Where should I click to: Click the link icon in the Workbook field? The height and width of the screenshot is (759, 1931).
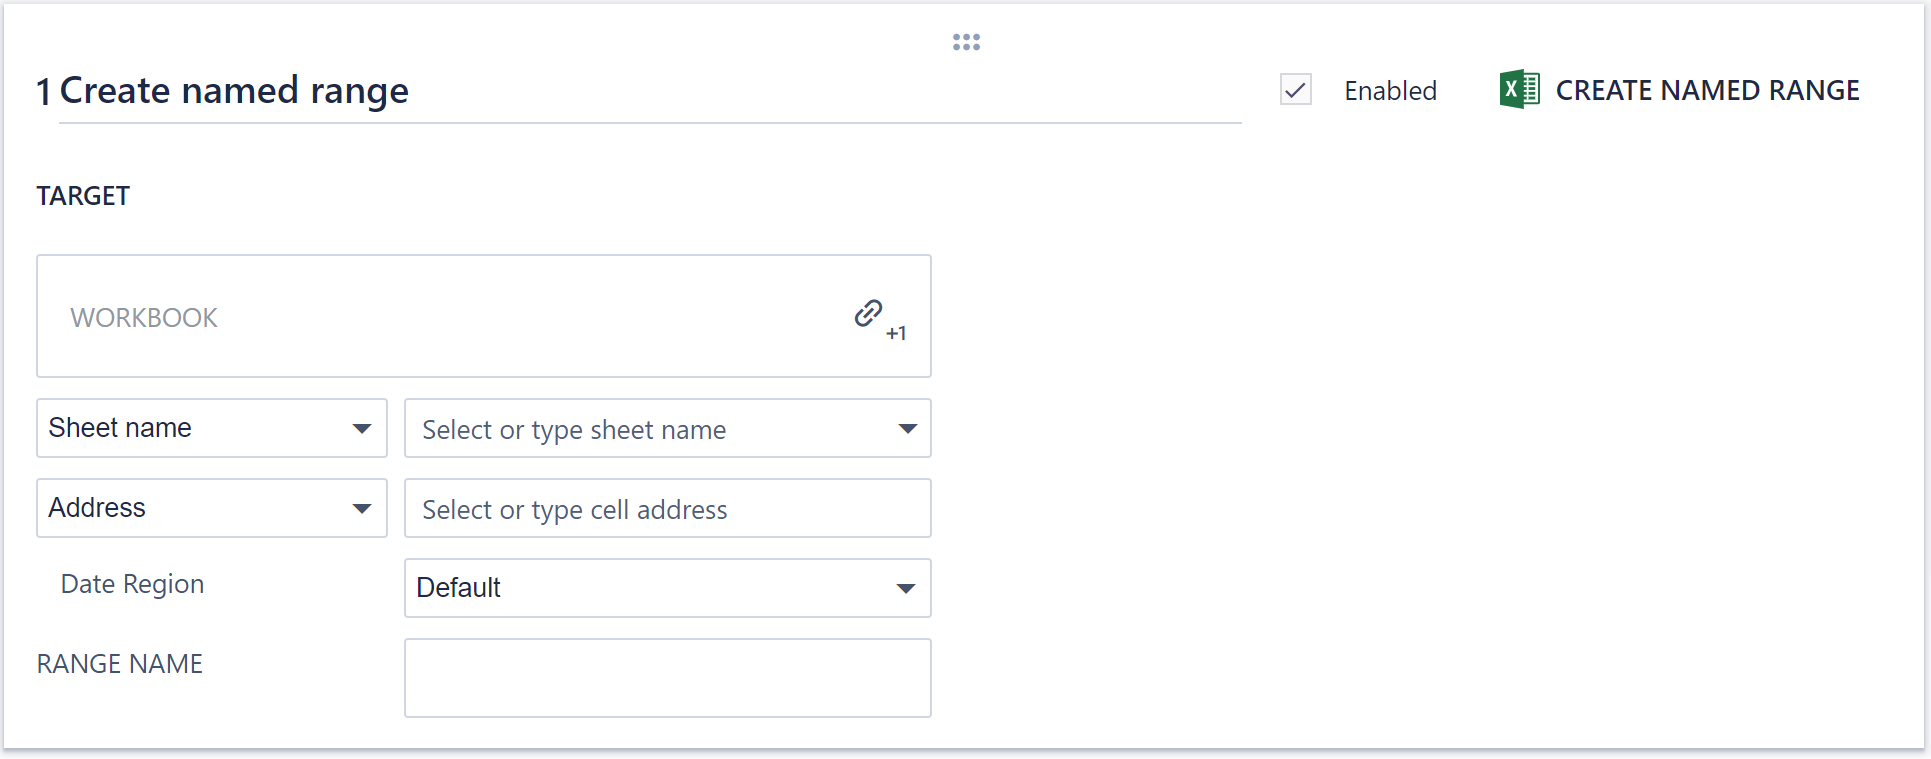tap(868, 313)
